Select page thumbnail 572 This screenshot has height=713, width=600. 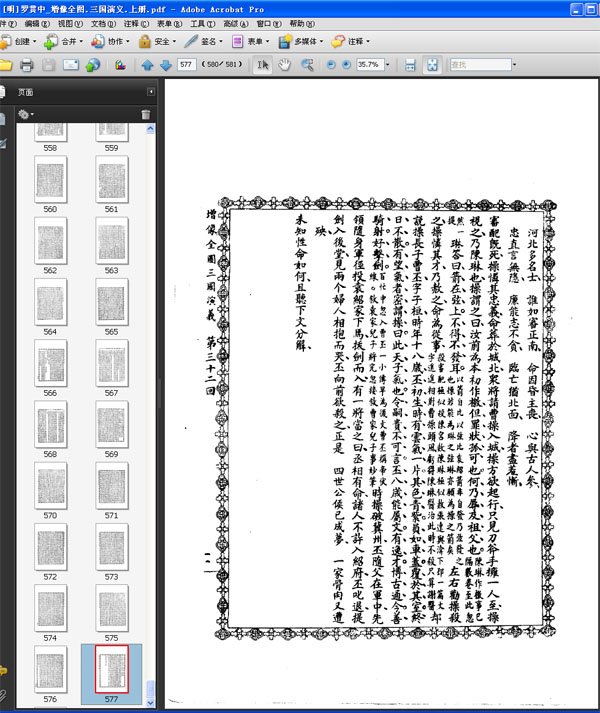(50, 547)
